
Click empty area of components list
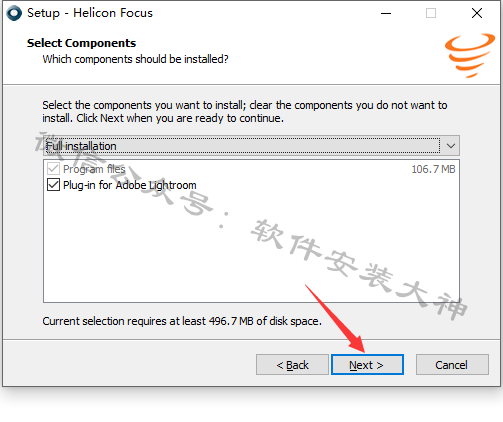coord(251,247)
